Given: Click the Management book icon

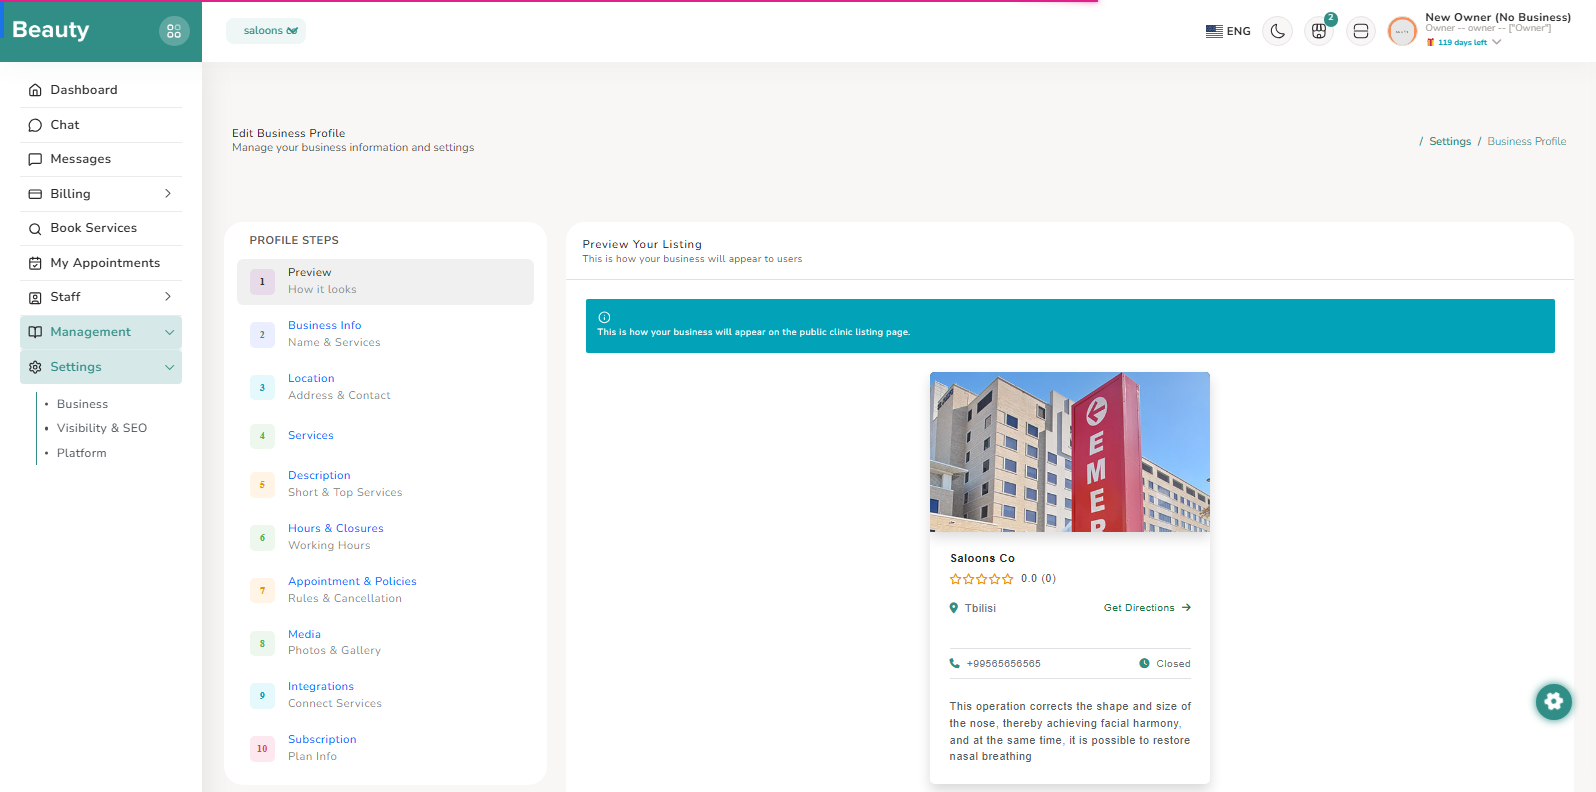Looking at the screenshot, I should point(35,332).
